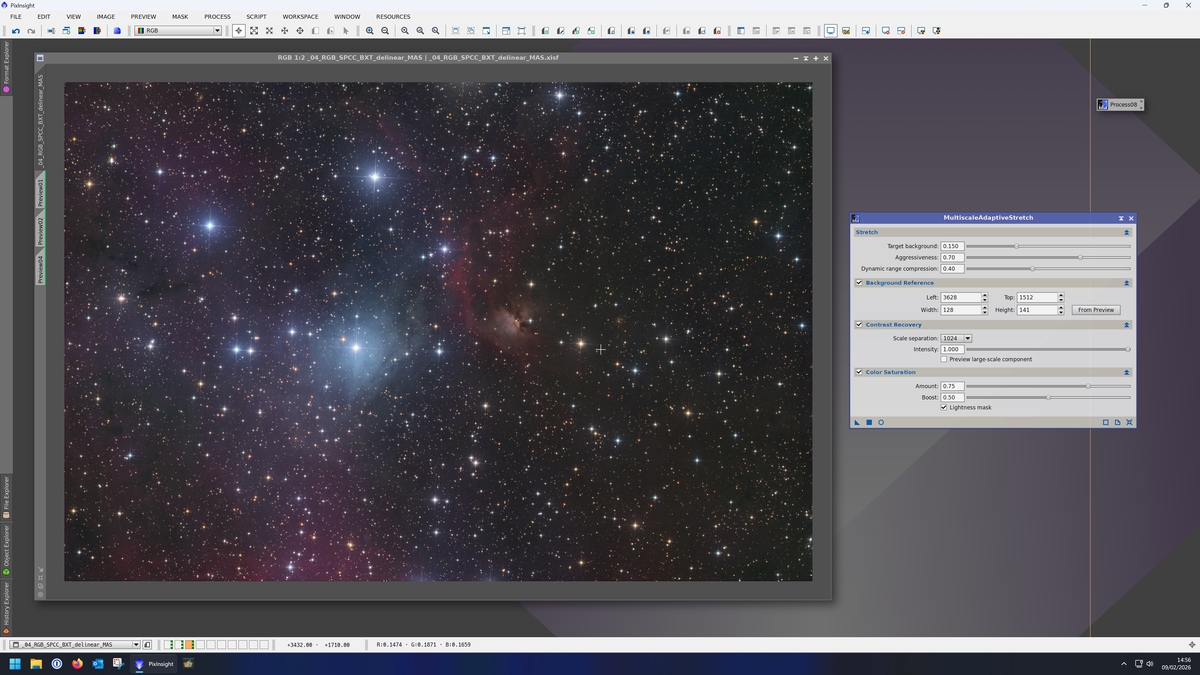This screenshot has height=675, width=1200.
Task: Click the Zoom In magnifier icon
Action: click(370, 31)
